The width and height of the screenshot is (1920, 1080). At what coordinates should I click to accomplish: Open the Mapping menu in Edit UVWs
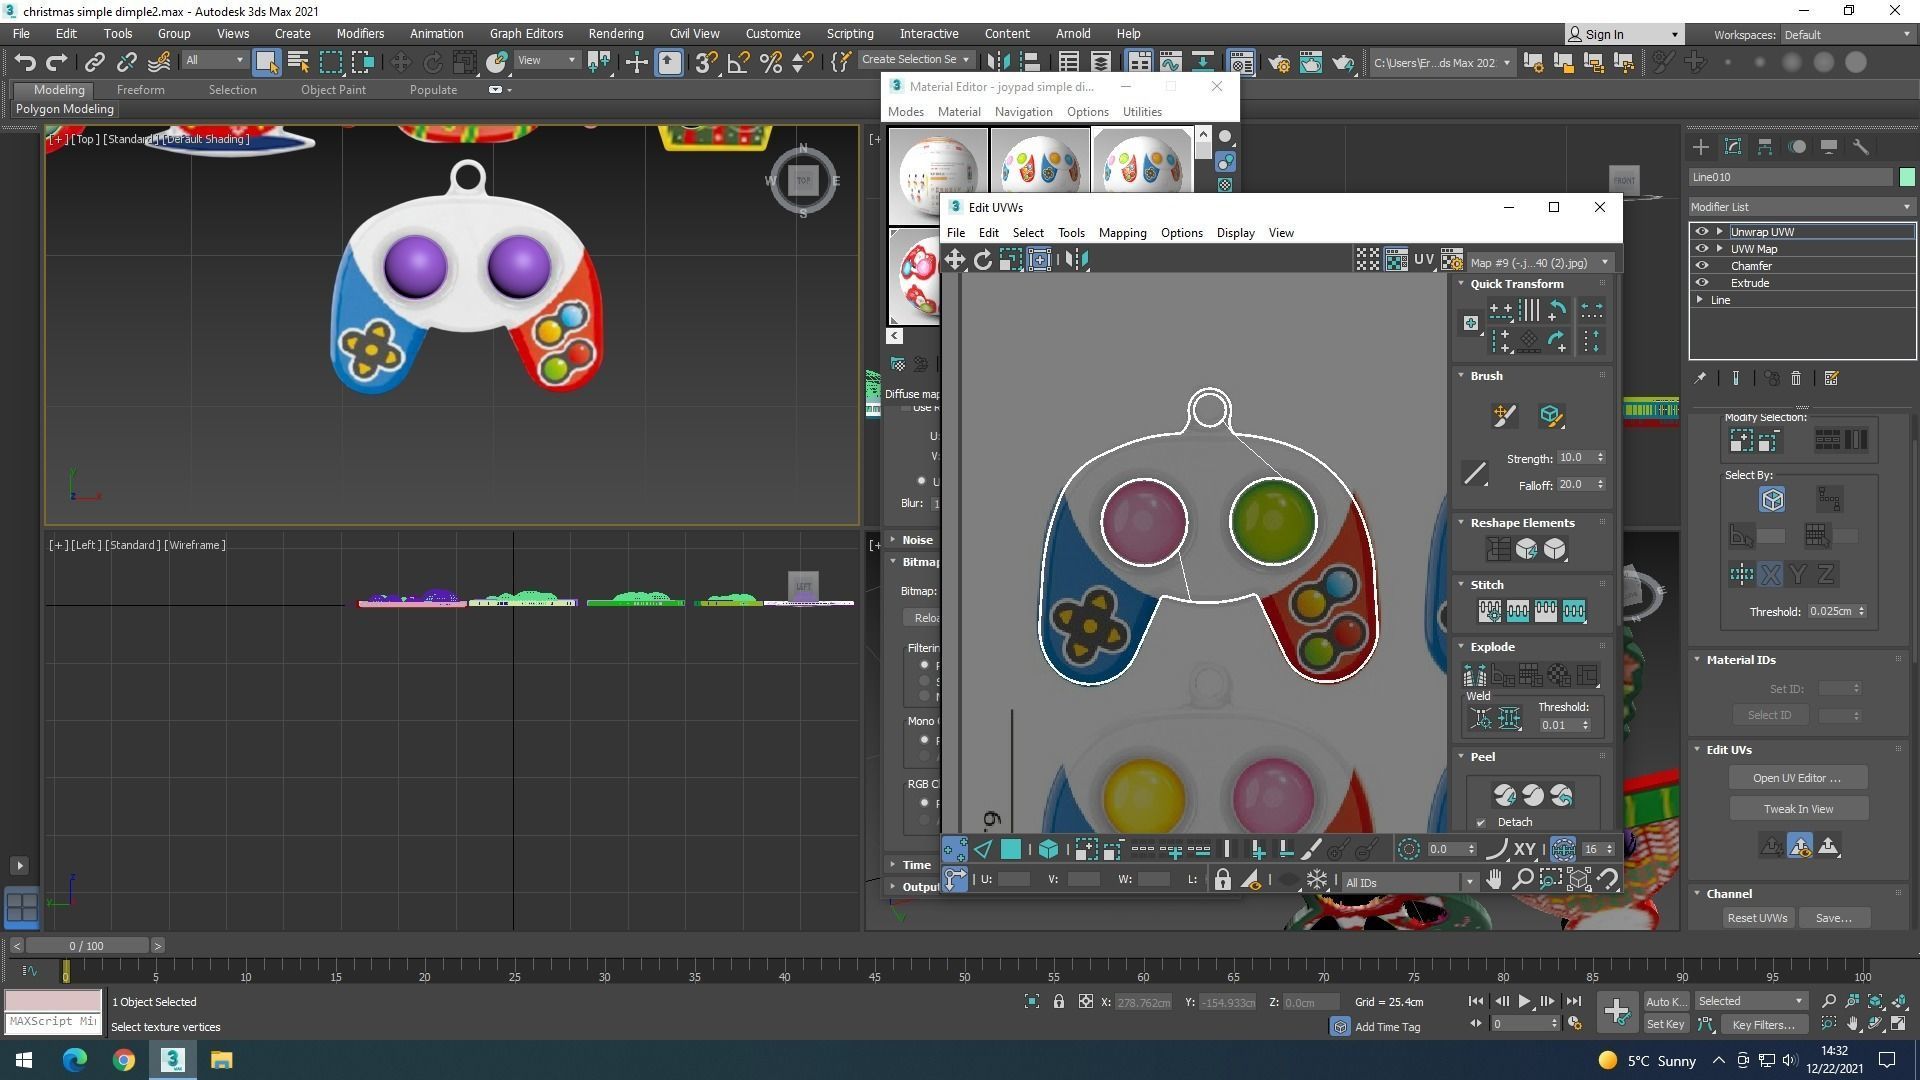pos(1122,233)
